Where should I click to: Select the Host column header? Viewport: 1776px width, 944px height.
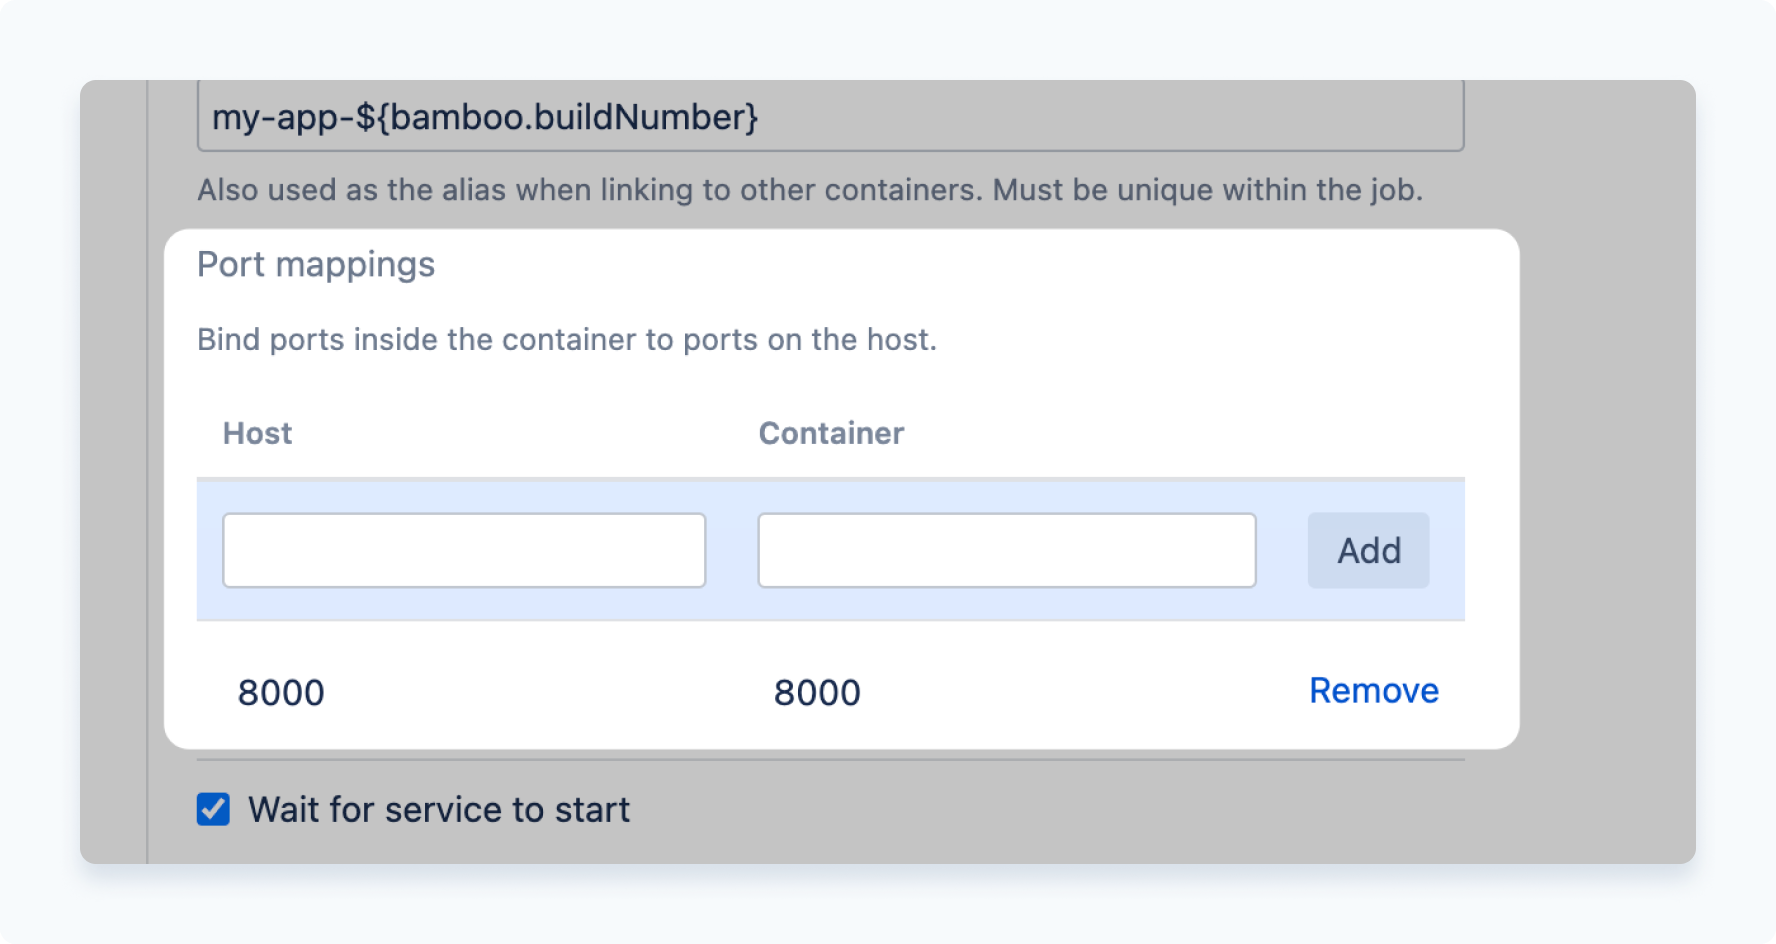[257, 433]
